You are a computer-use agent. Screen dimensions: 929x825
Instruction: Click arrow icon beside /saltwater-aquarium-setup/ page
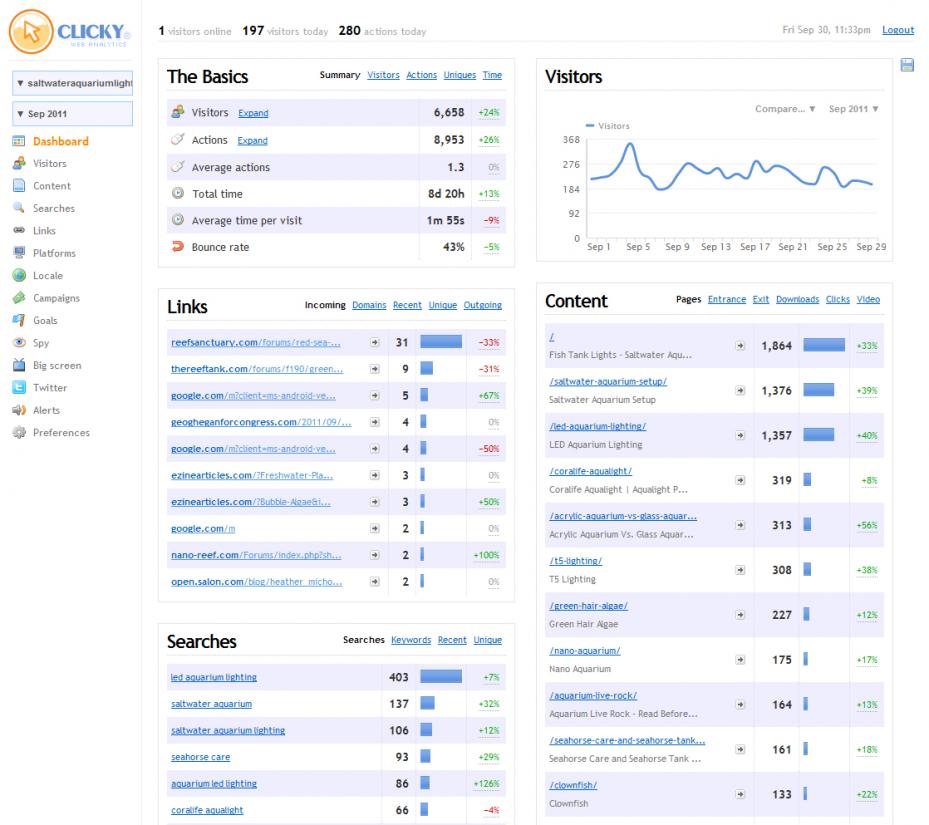click(740, 391)
